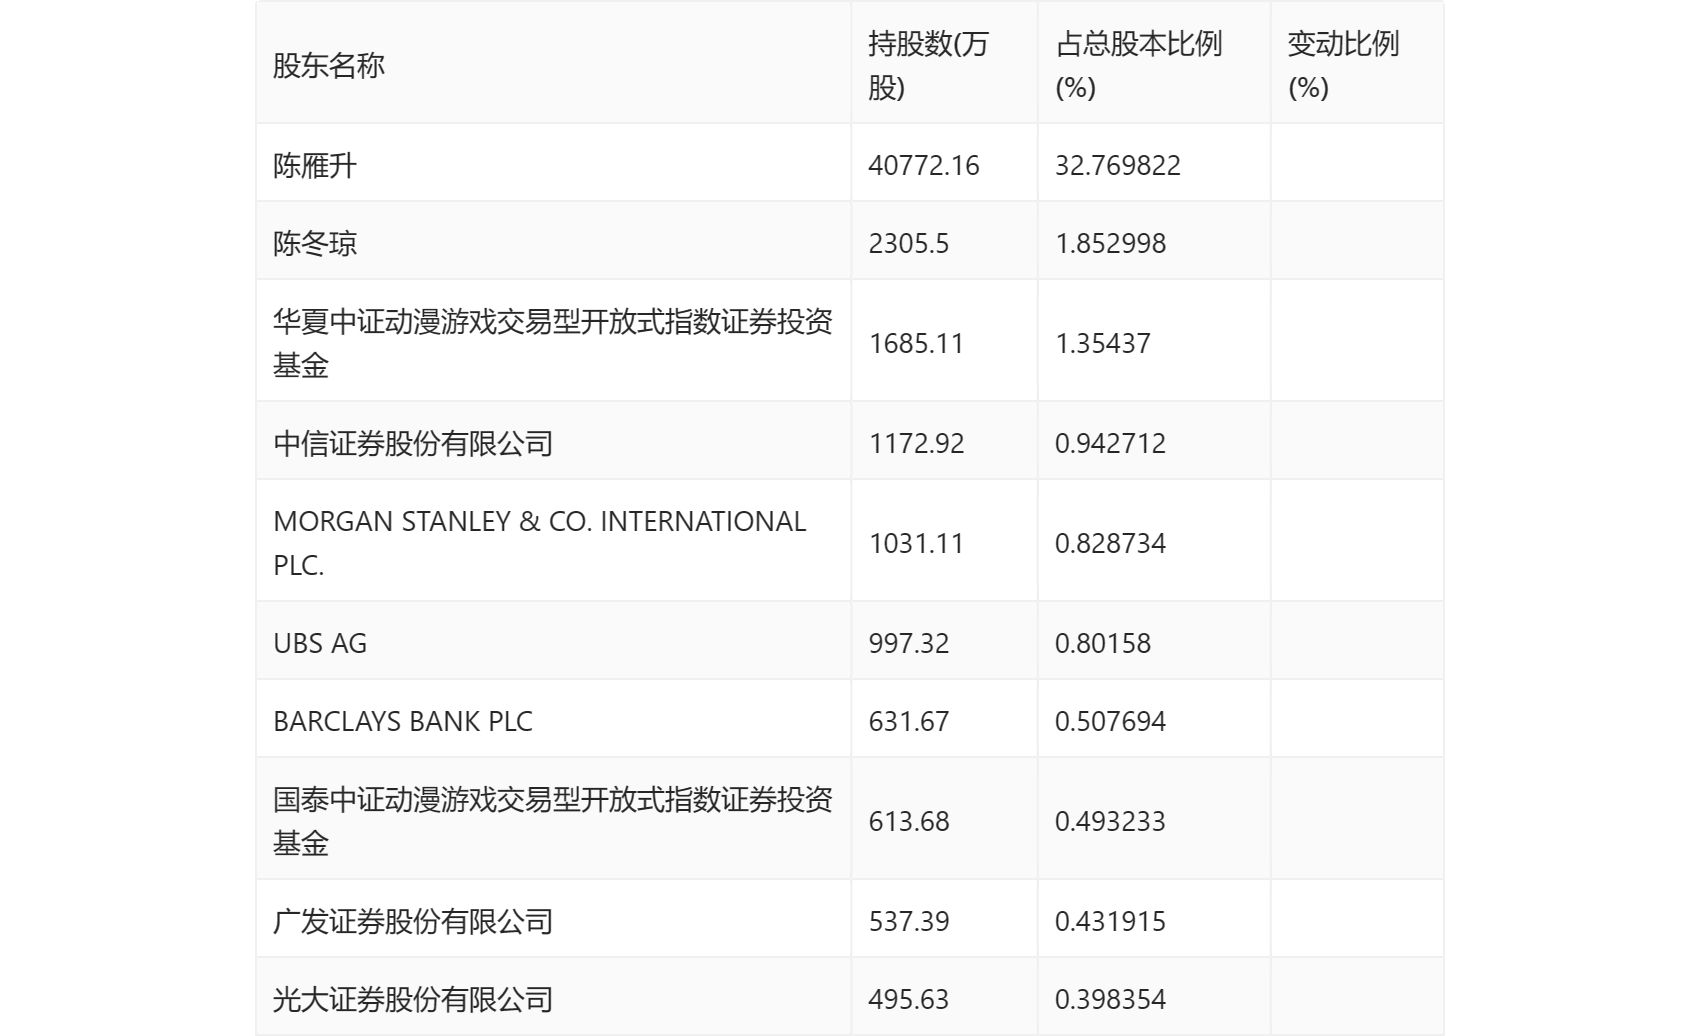
Task: Select shareholder name 陈雁升
Action: (x=315, y=165)
